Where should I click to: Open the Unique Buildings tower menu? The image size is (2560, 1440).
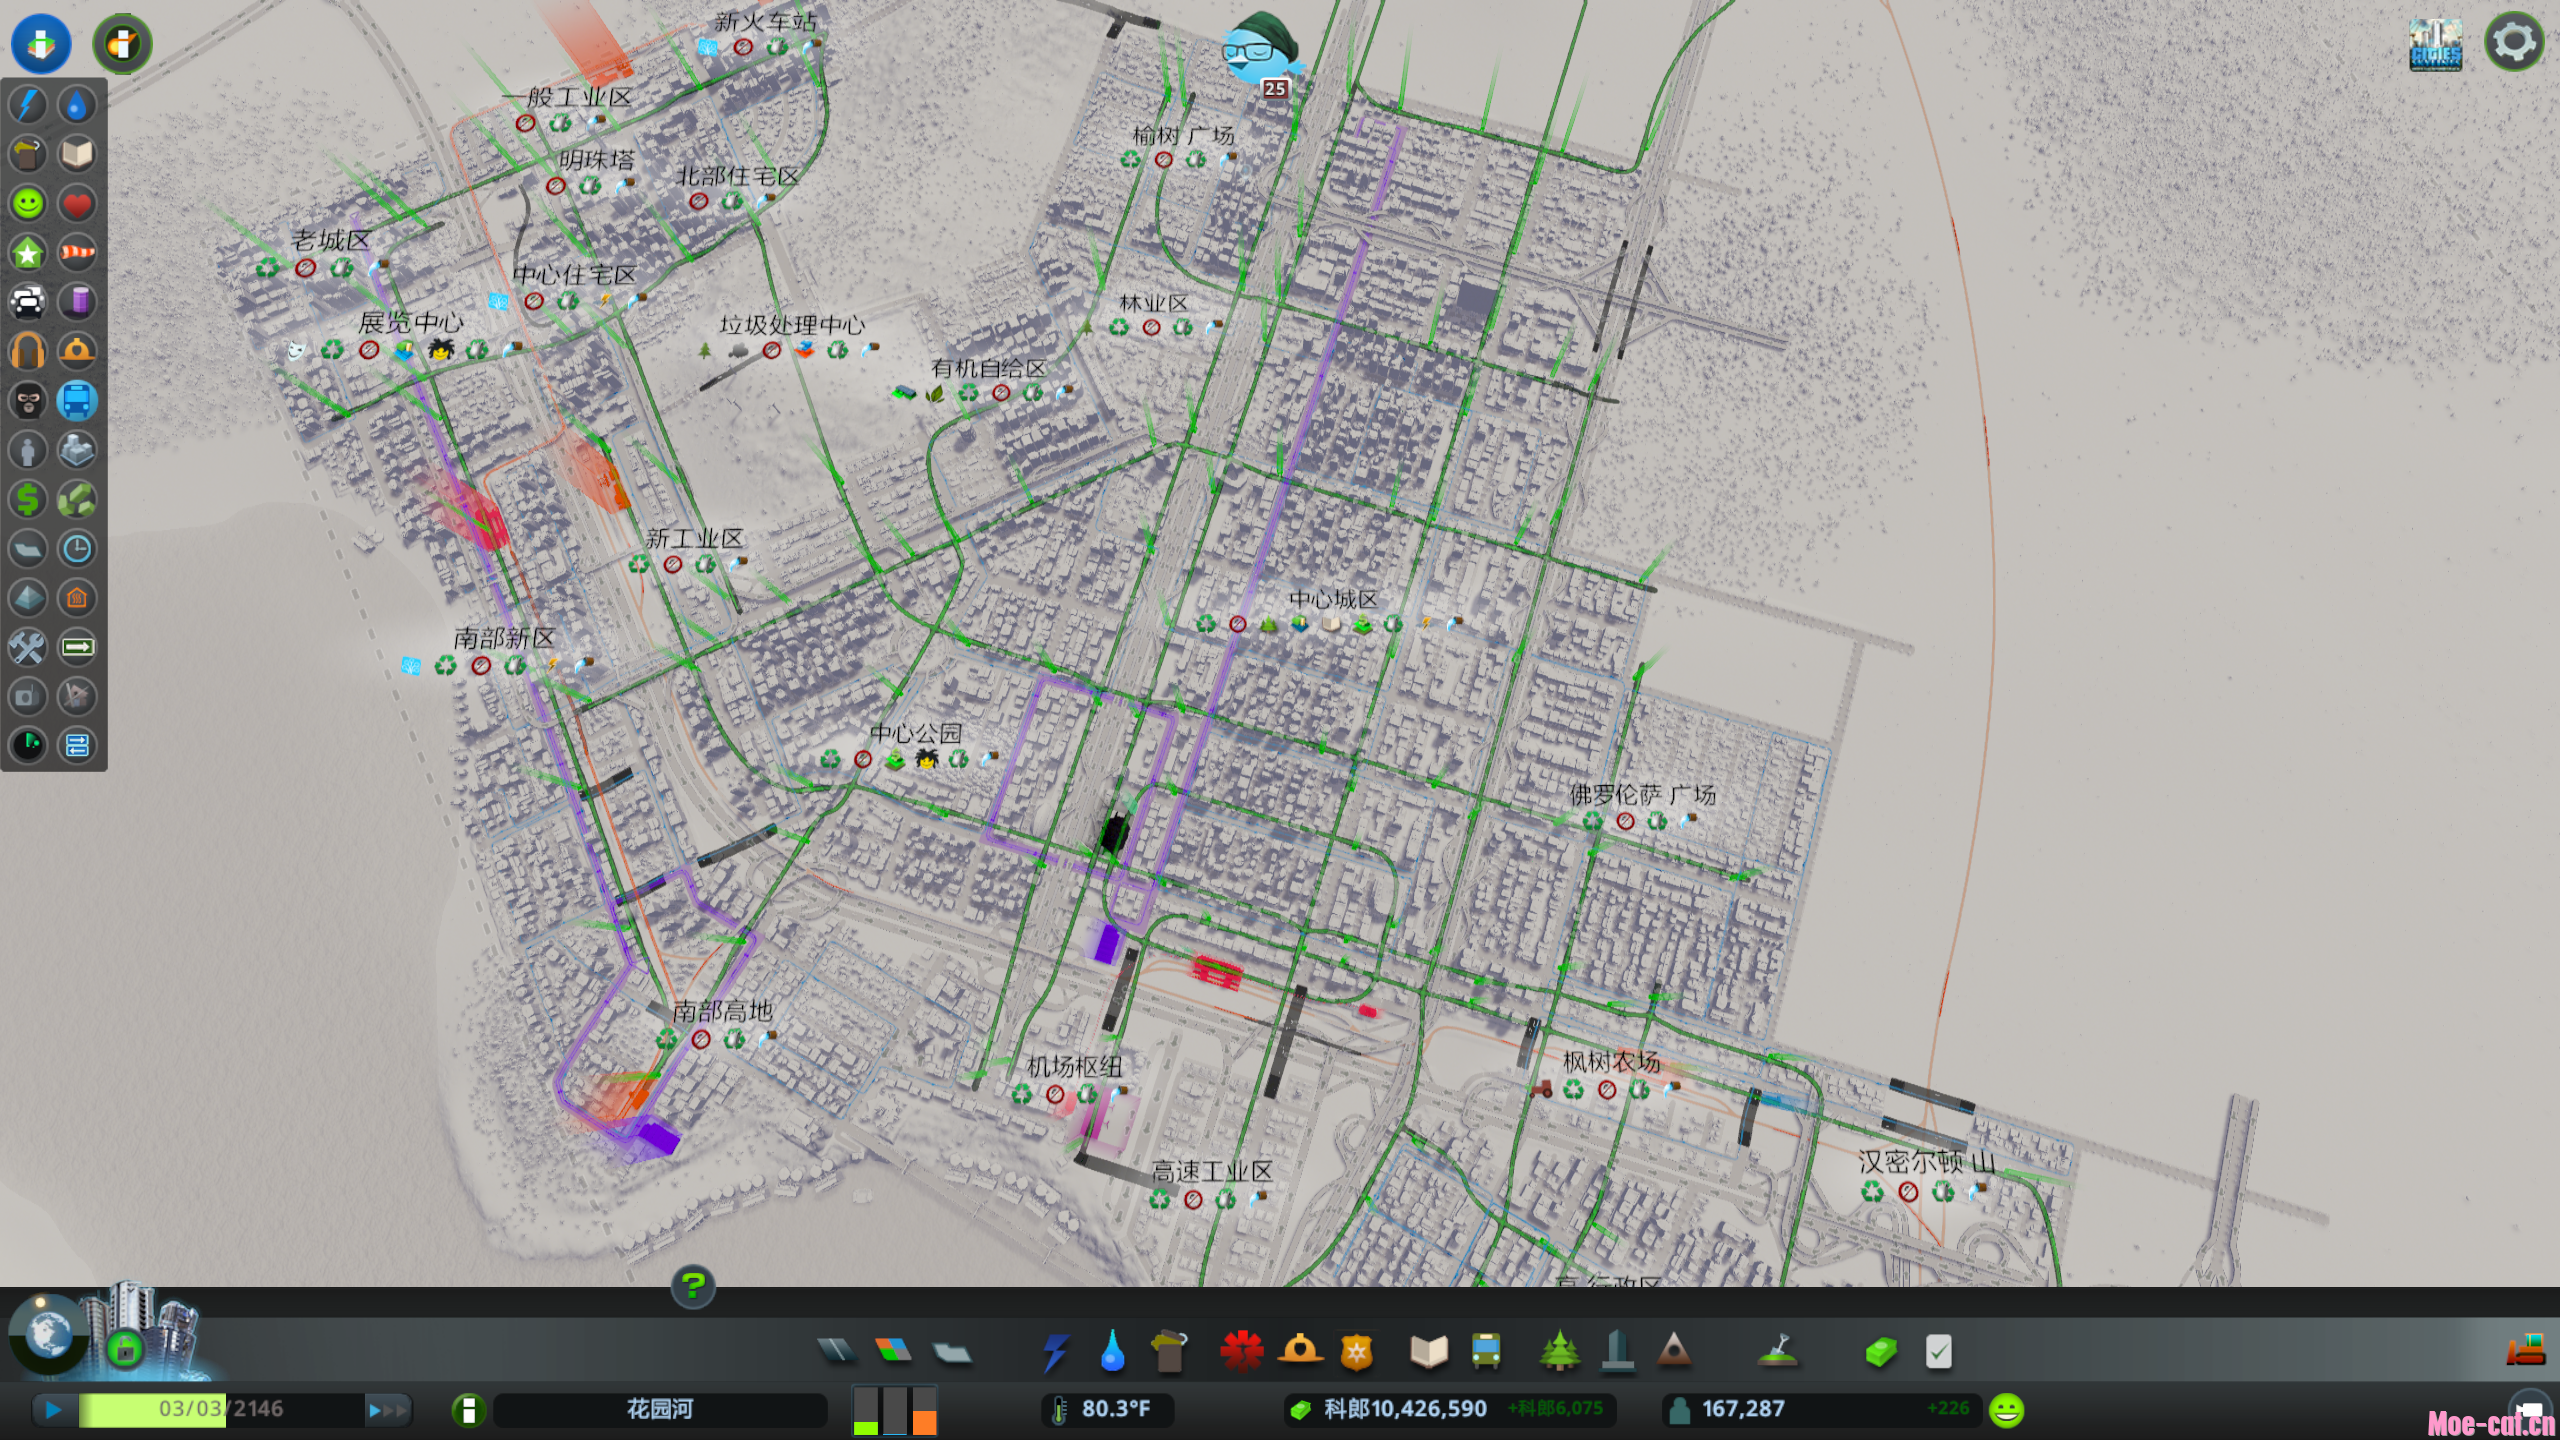[1617, 1352]
